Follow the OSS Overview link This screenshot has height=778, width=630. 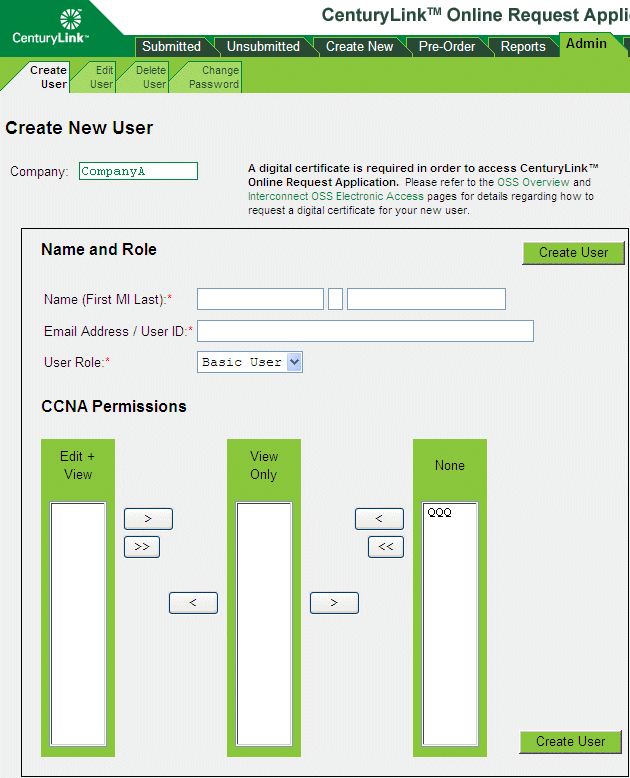533,183
